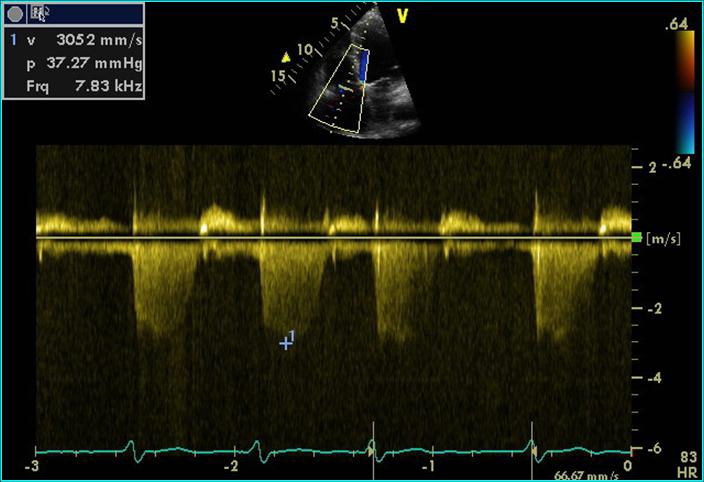The image size is (704, 482).
Task: Click the blue measurement number "1" in panel
Action: click(14, 40)
